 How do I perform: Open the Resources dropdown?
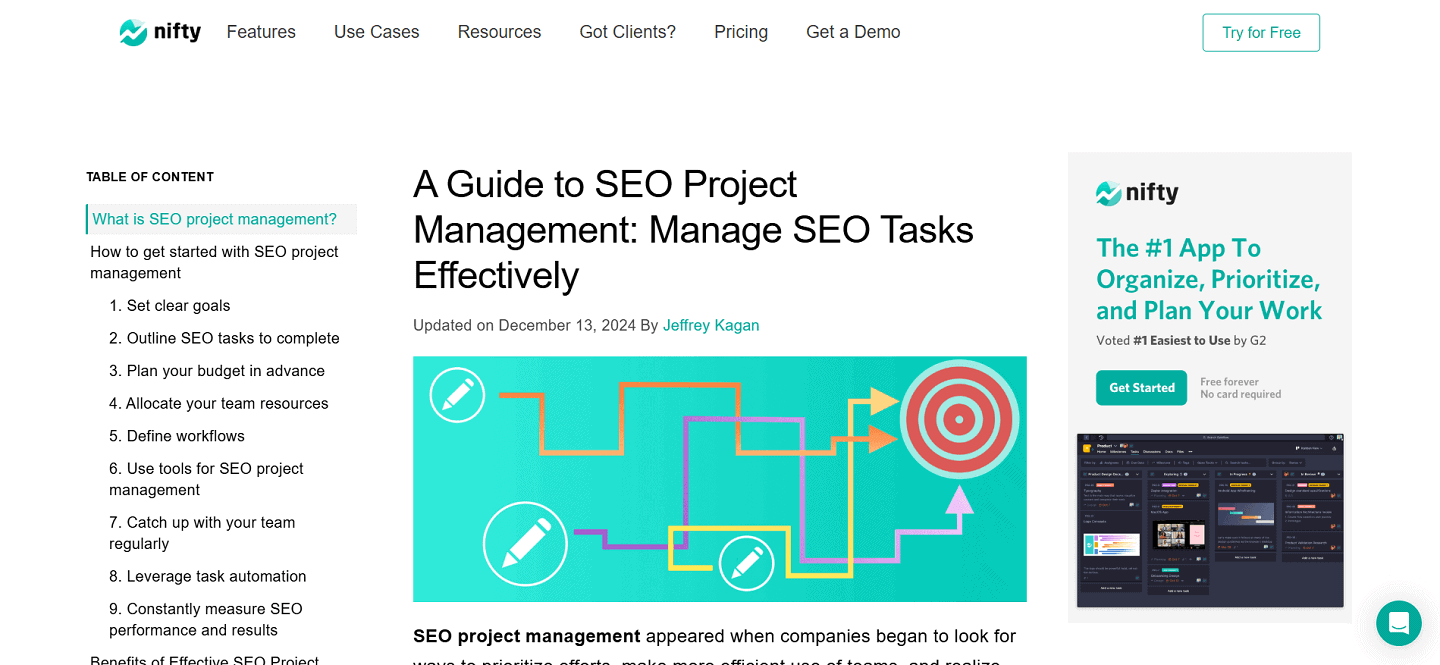click(x=499, y=32)
